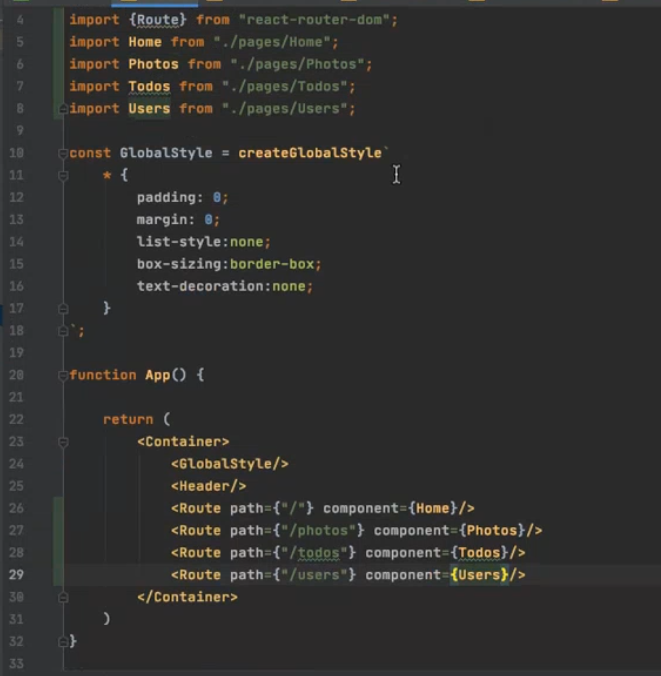Place the cursor on the padding property
The image size is (661, 676).
(166, 197)
